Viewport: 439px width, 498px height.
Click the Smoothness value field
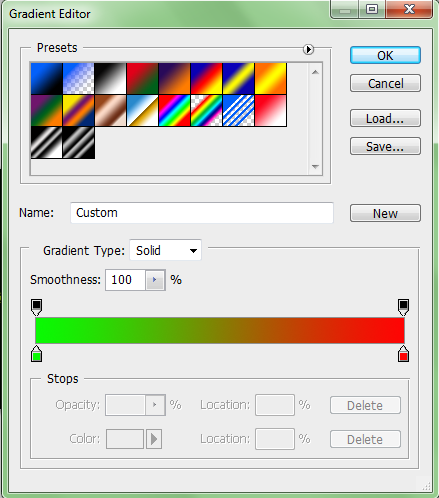pyautogui.click(x=125, y=280)
